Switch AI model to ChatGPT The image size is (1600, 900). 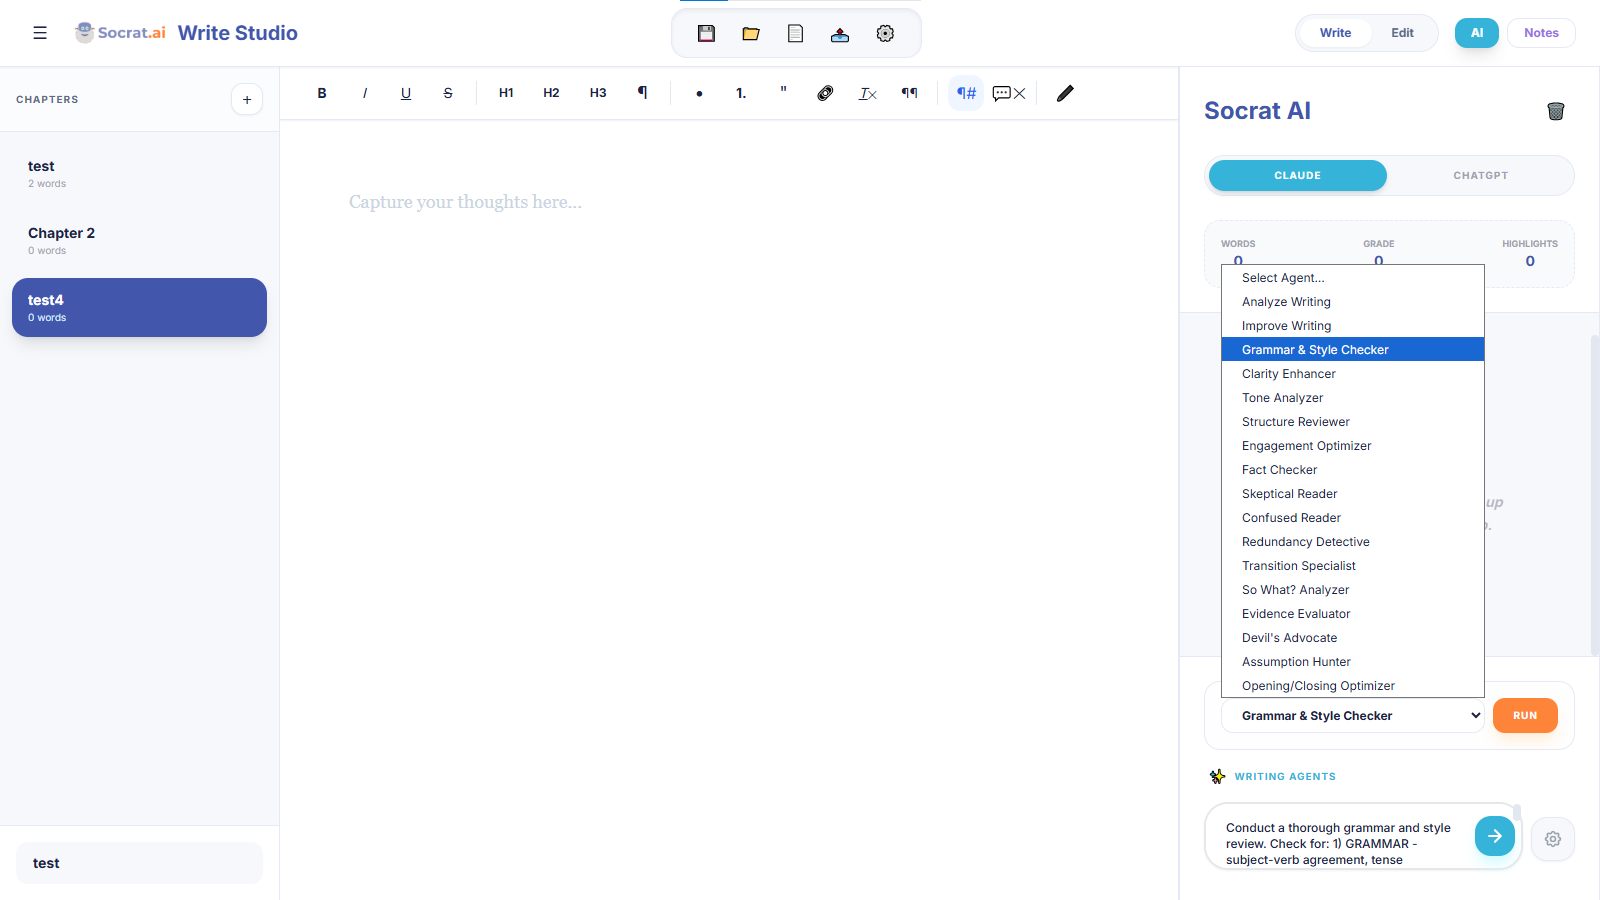(x=1480, y=175)
